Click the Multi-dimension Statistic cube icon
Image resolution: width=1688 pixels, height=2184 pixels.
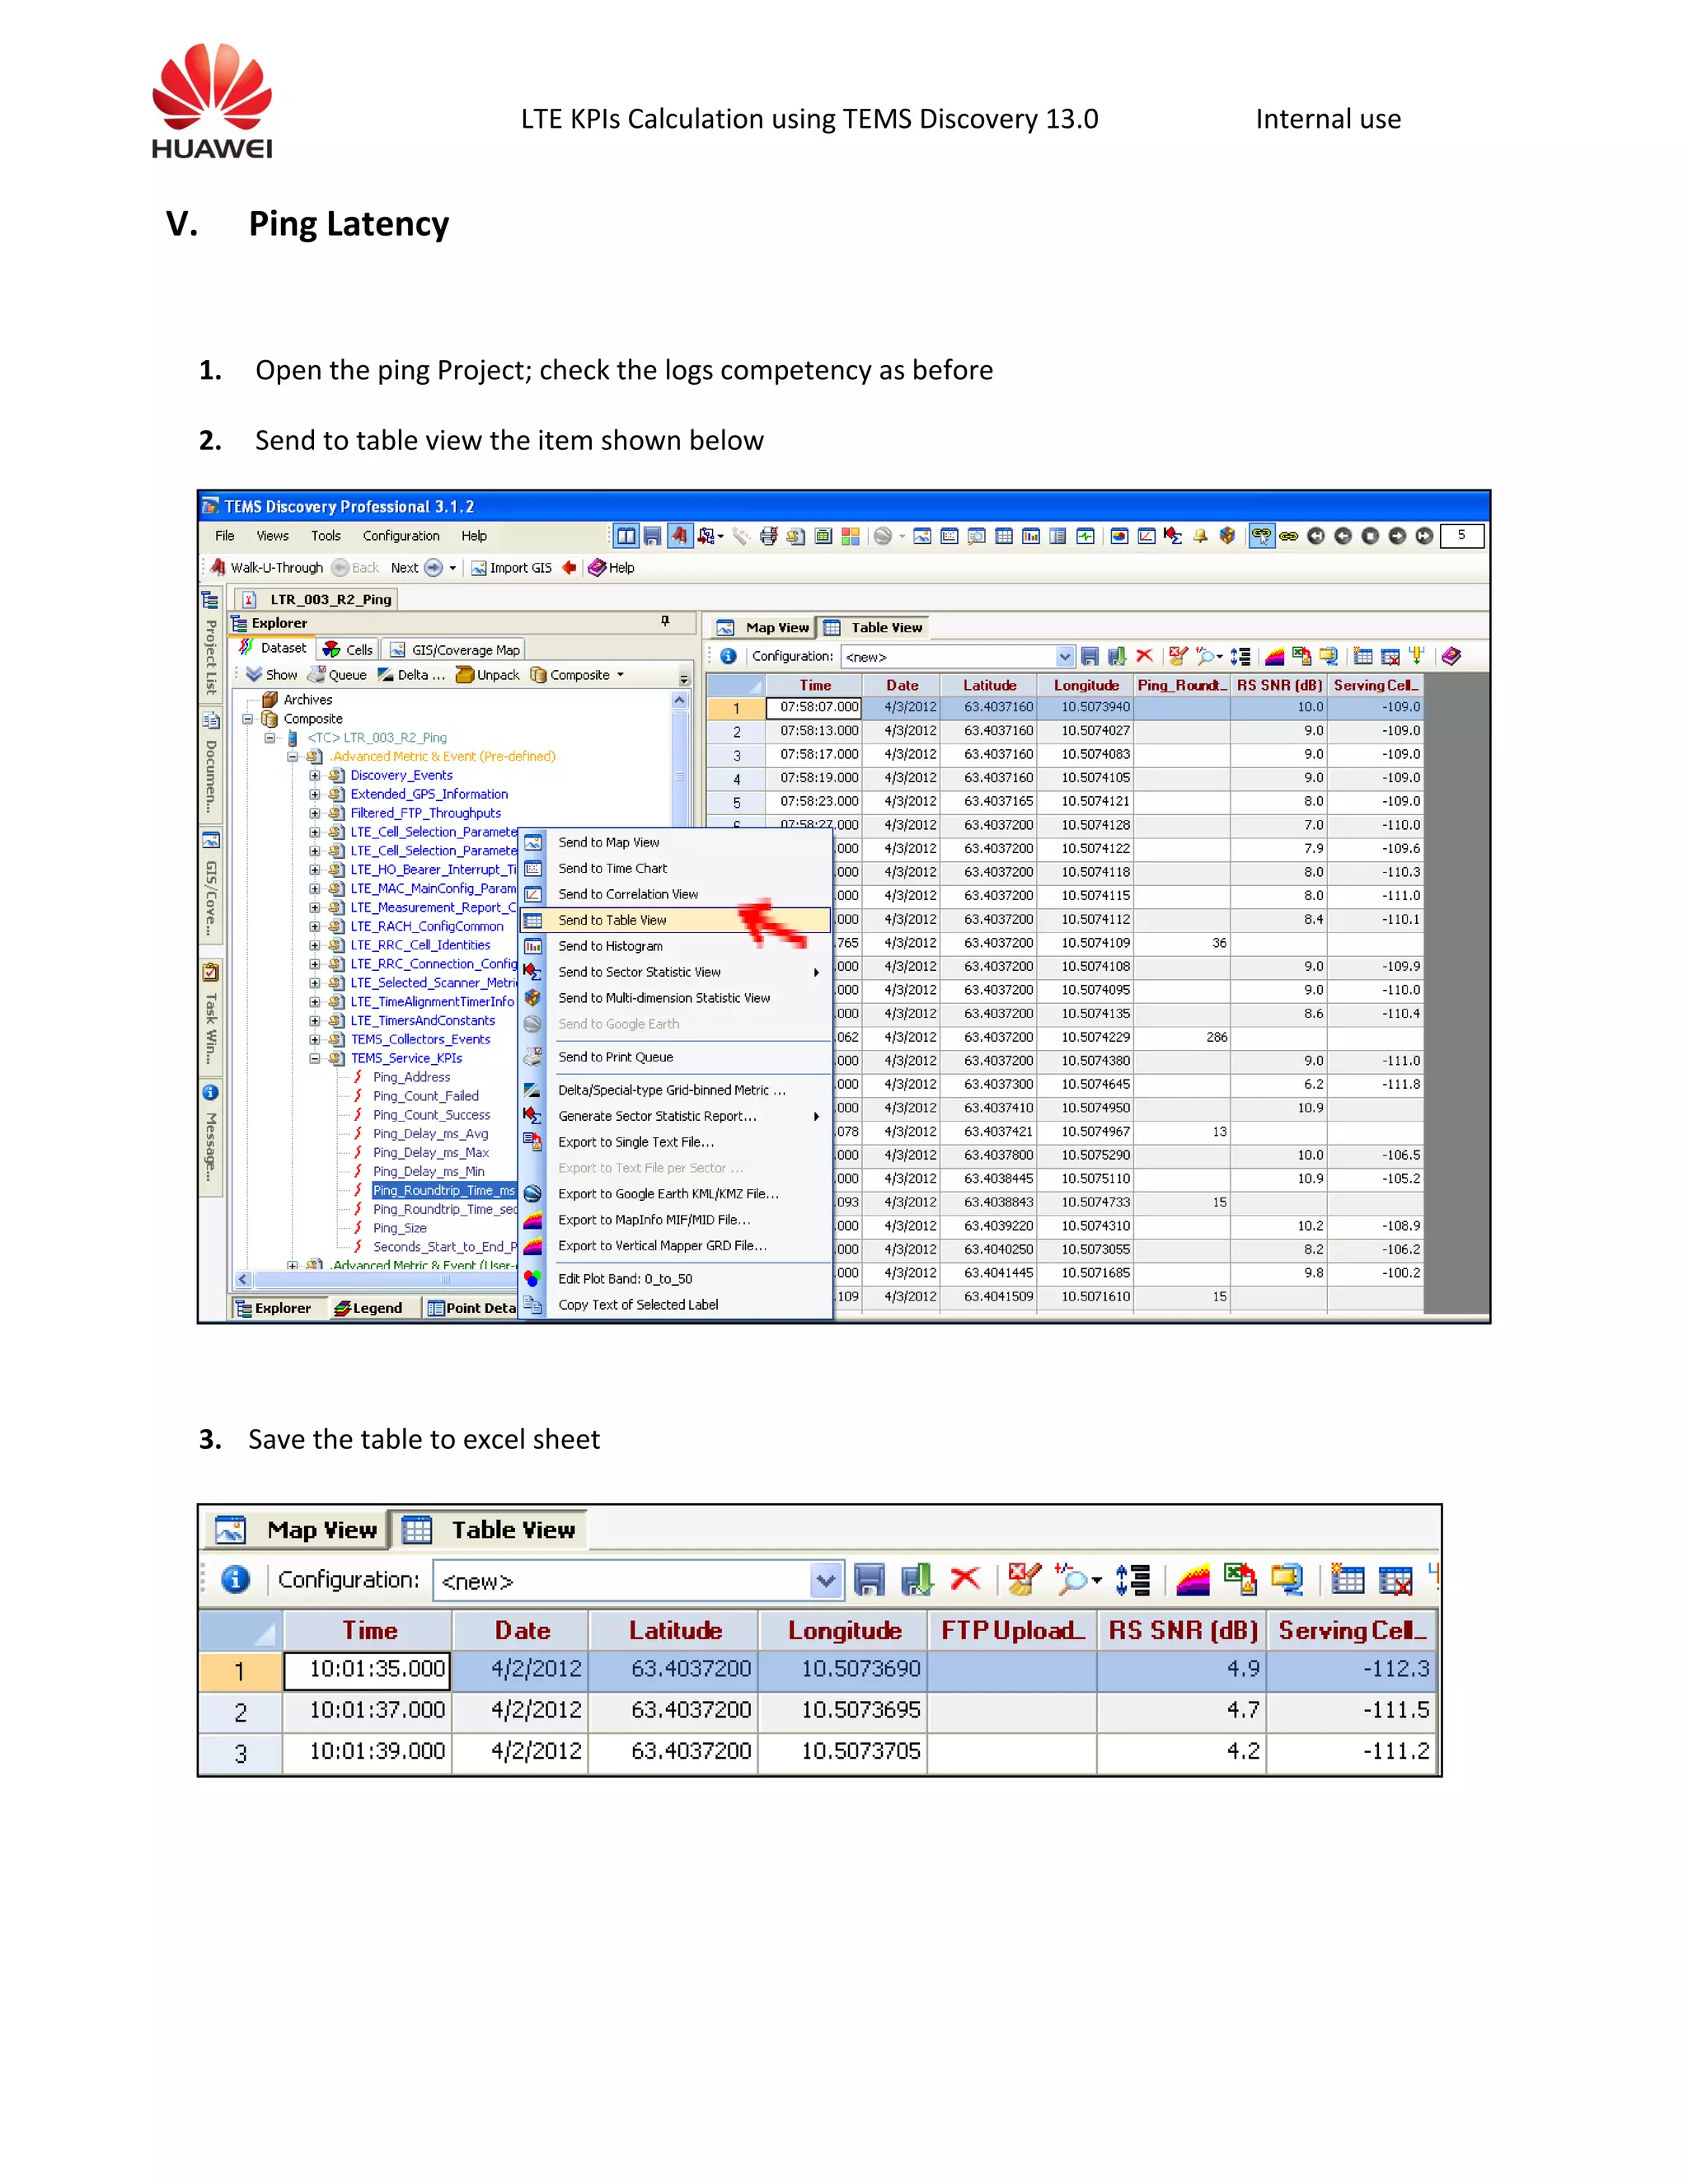533,998
